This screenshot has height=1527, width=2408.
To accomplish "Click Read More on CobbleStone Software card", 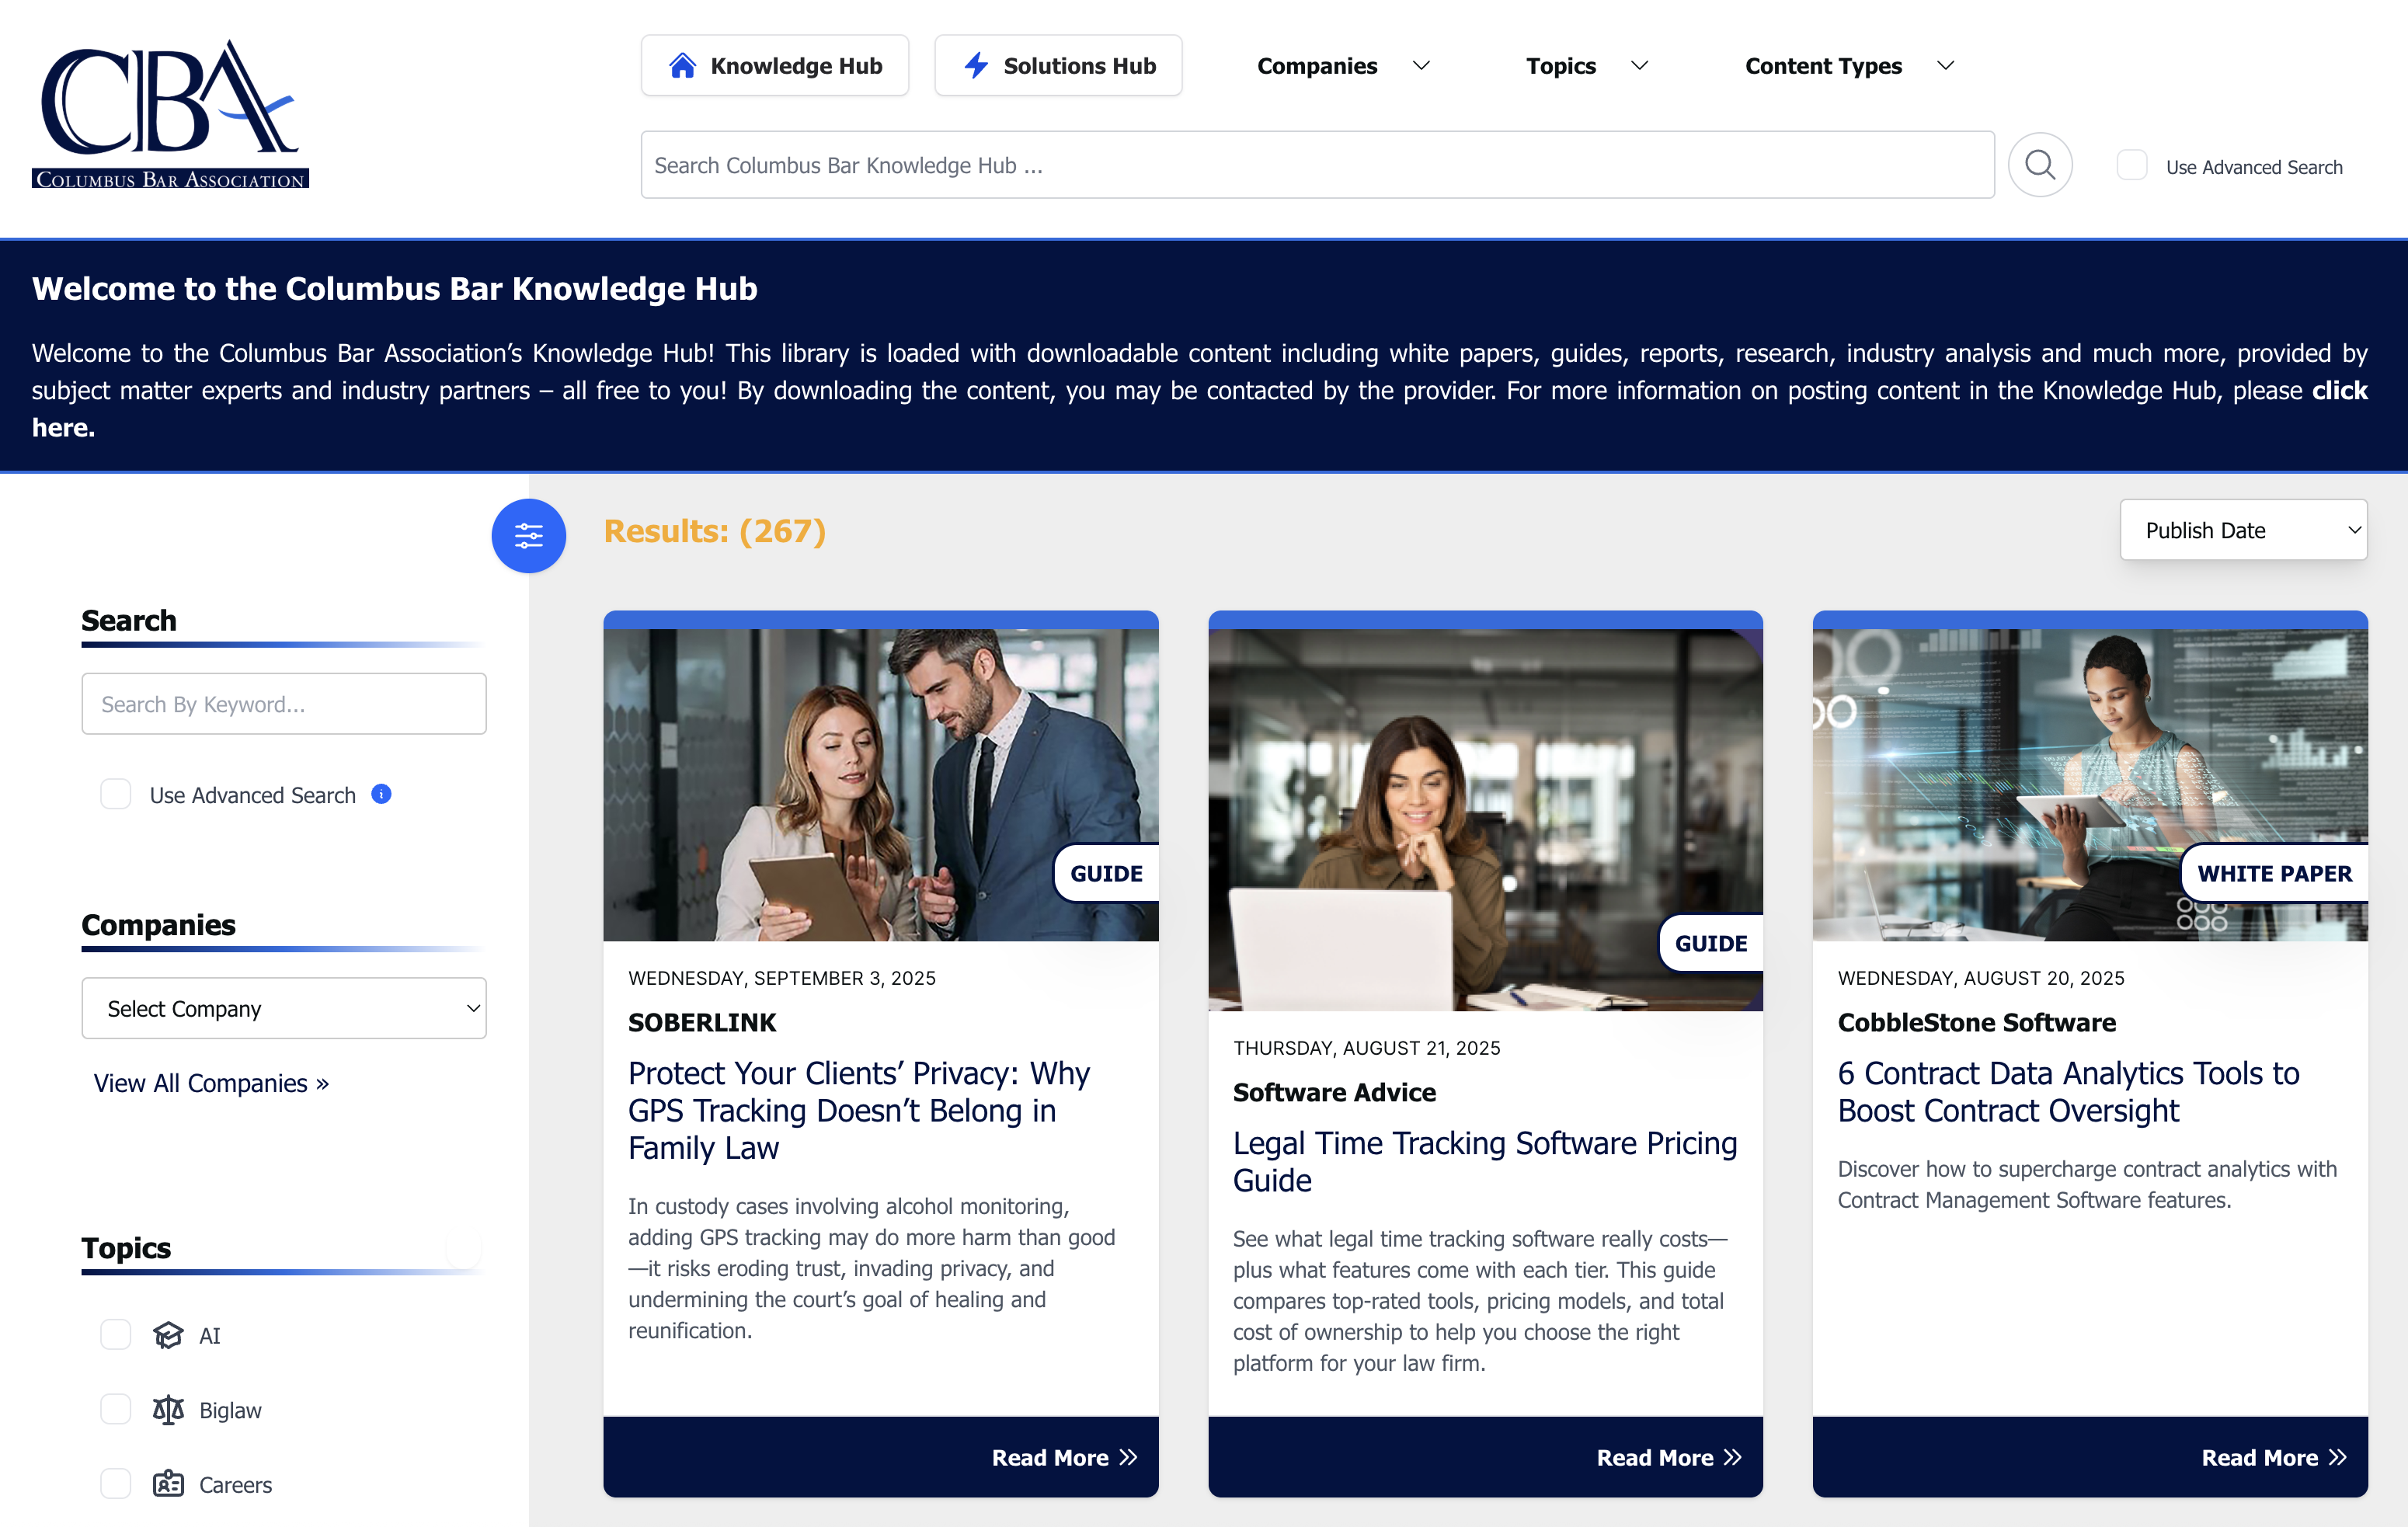I will (2274, 1457).
